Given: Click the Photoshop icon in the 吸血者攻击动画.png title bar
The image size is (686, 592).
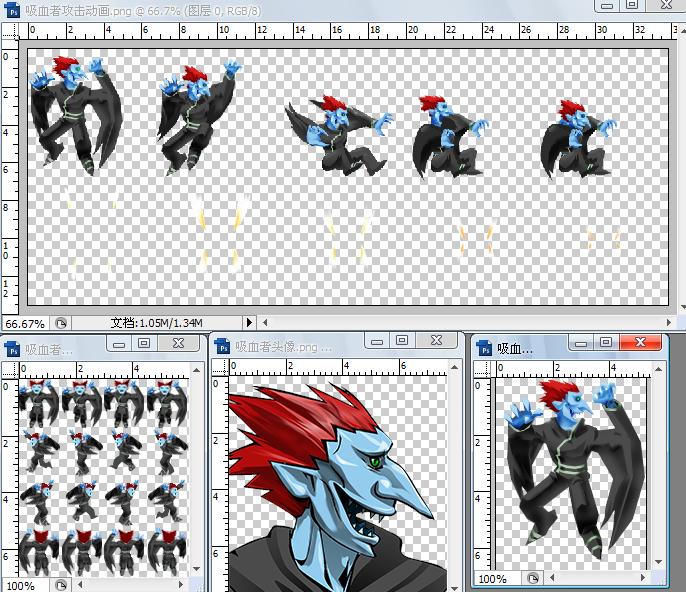Looking at the screenshot, I should [12, 11].
